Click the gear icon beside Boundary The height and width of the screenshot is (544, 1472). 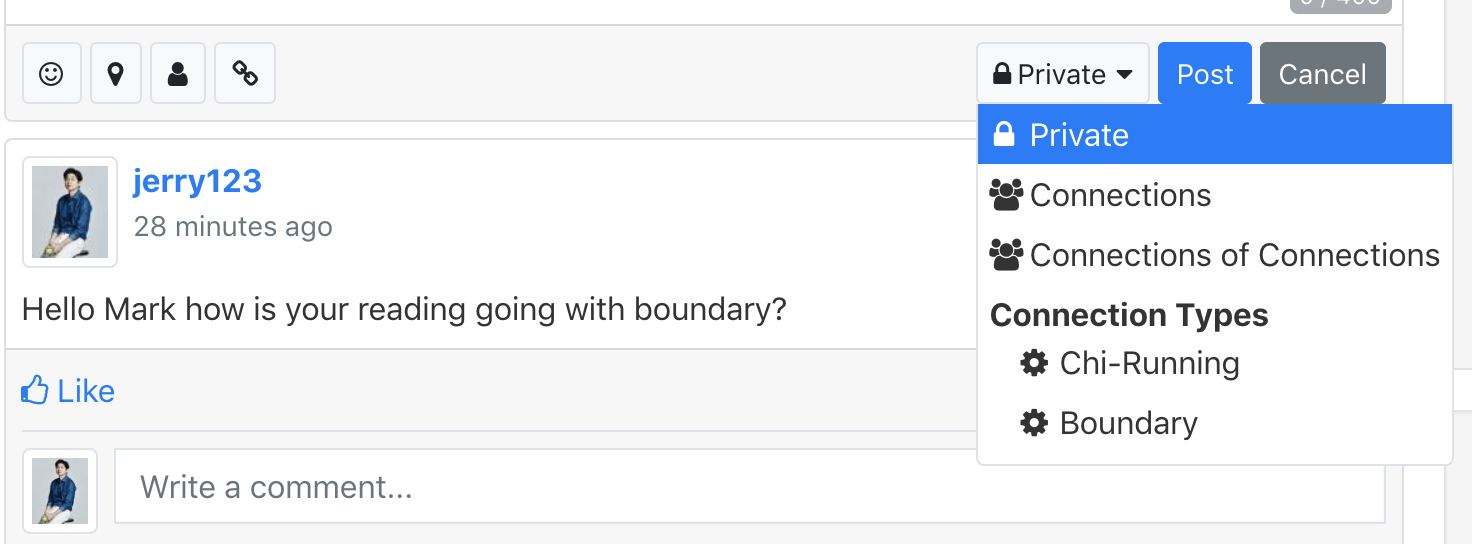[x=1034, y=423]
